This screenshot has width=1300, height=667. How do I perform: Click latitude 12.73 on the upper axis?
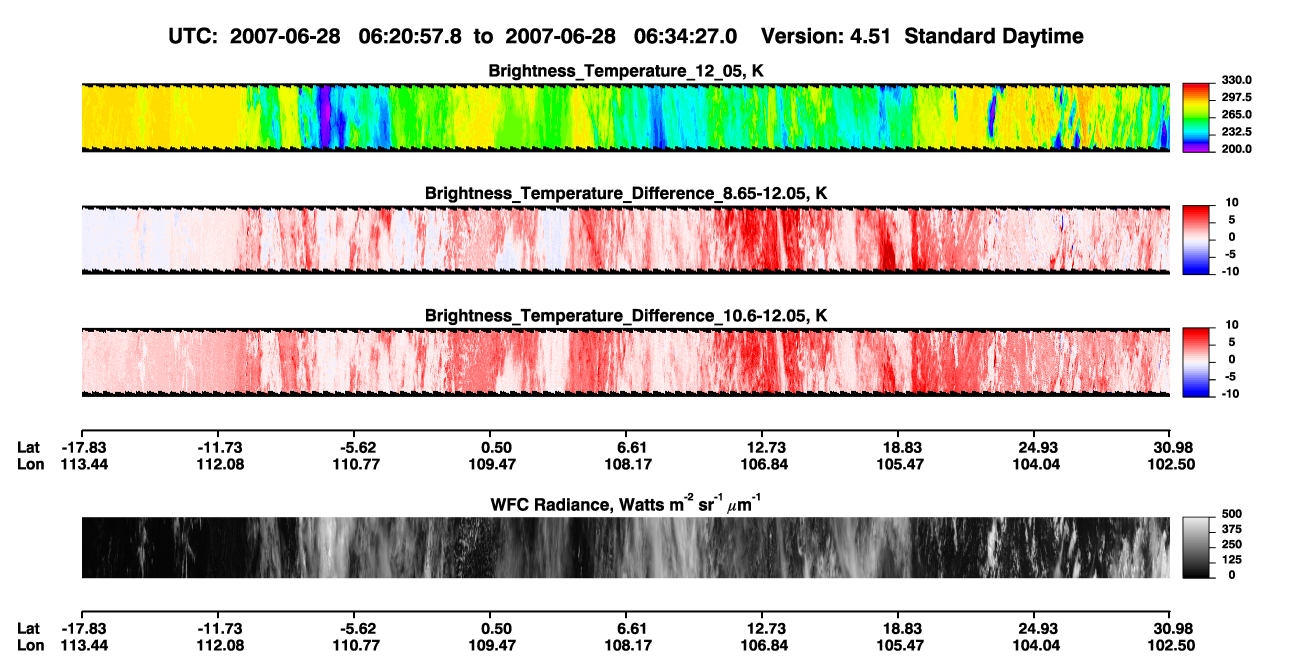pos(765,448)
